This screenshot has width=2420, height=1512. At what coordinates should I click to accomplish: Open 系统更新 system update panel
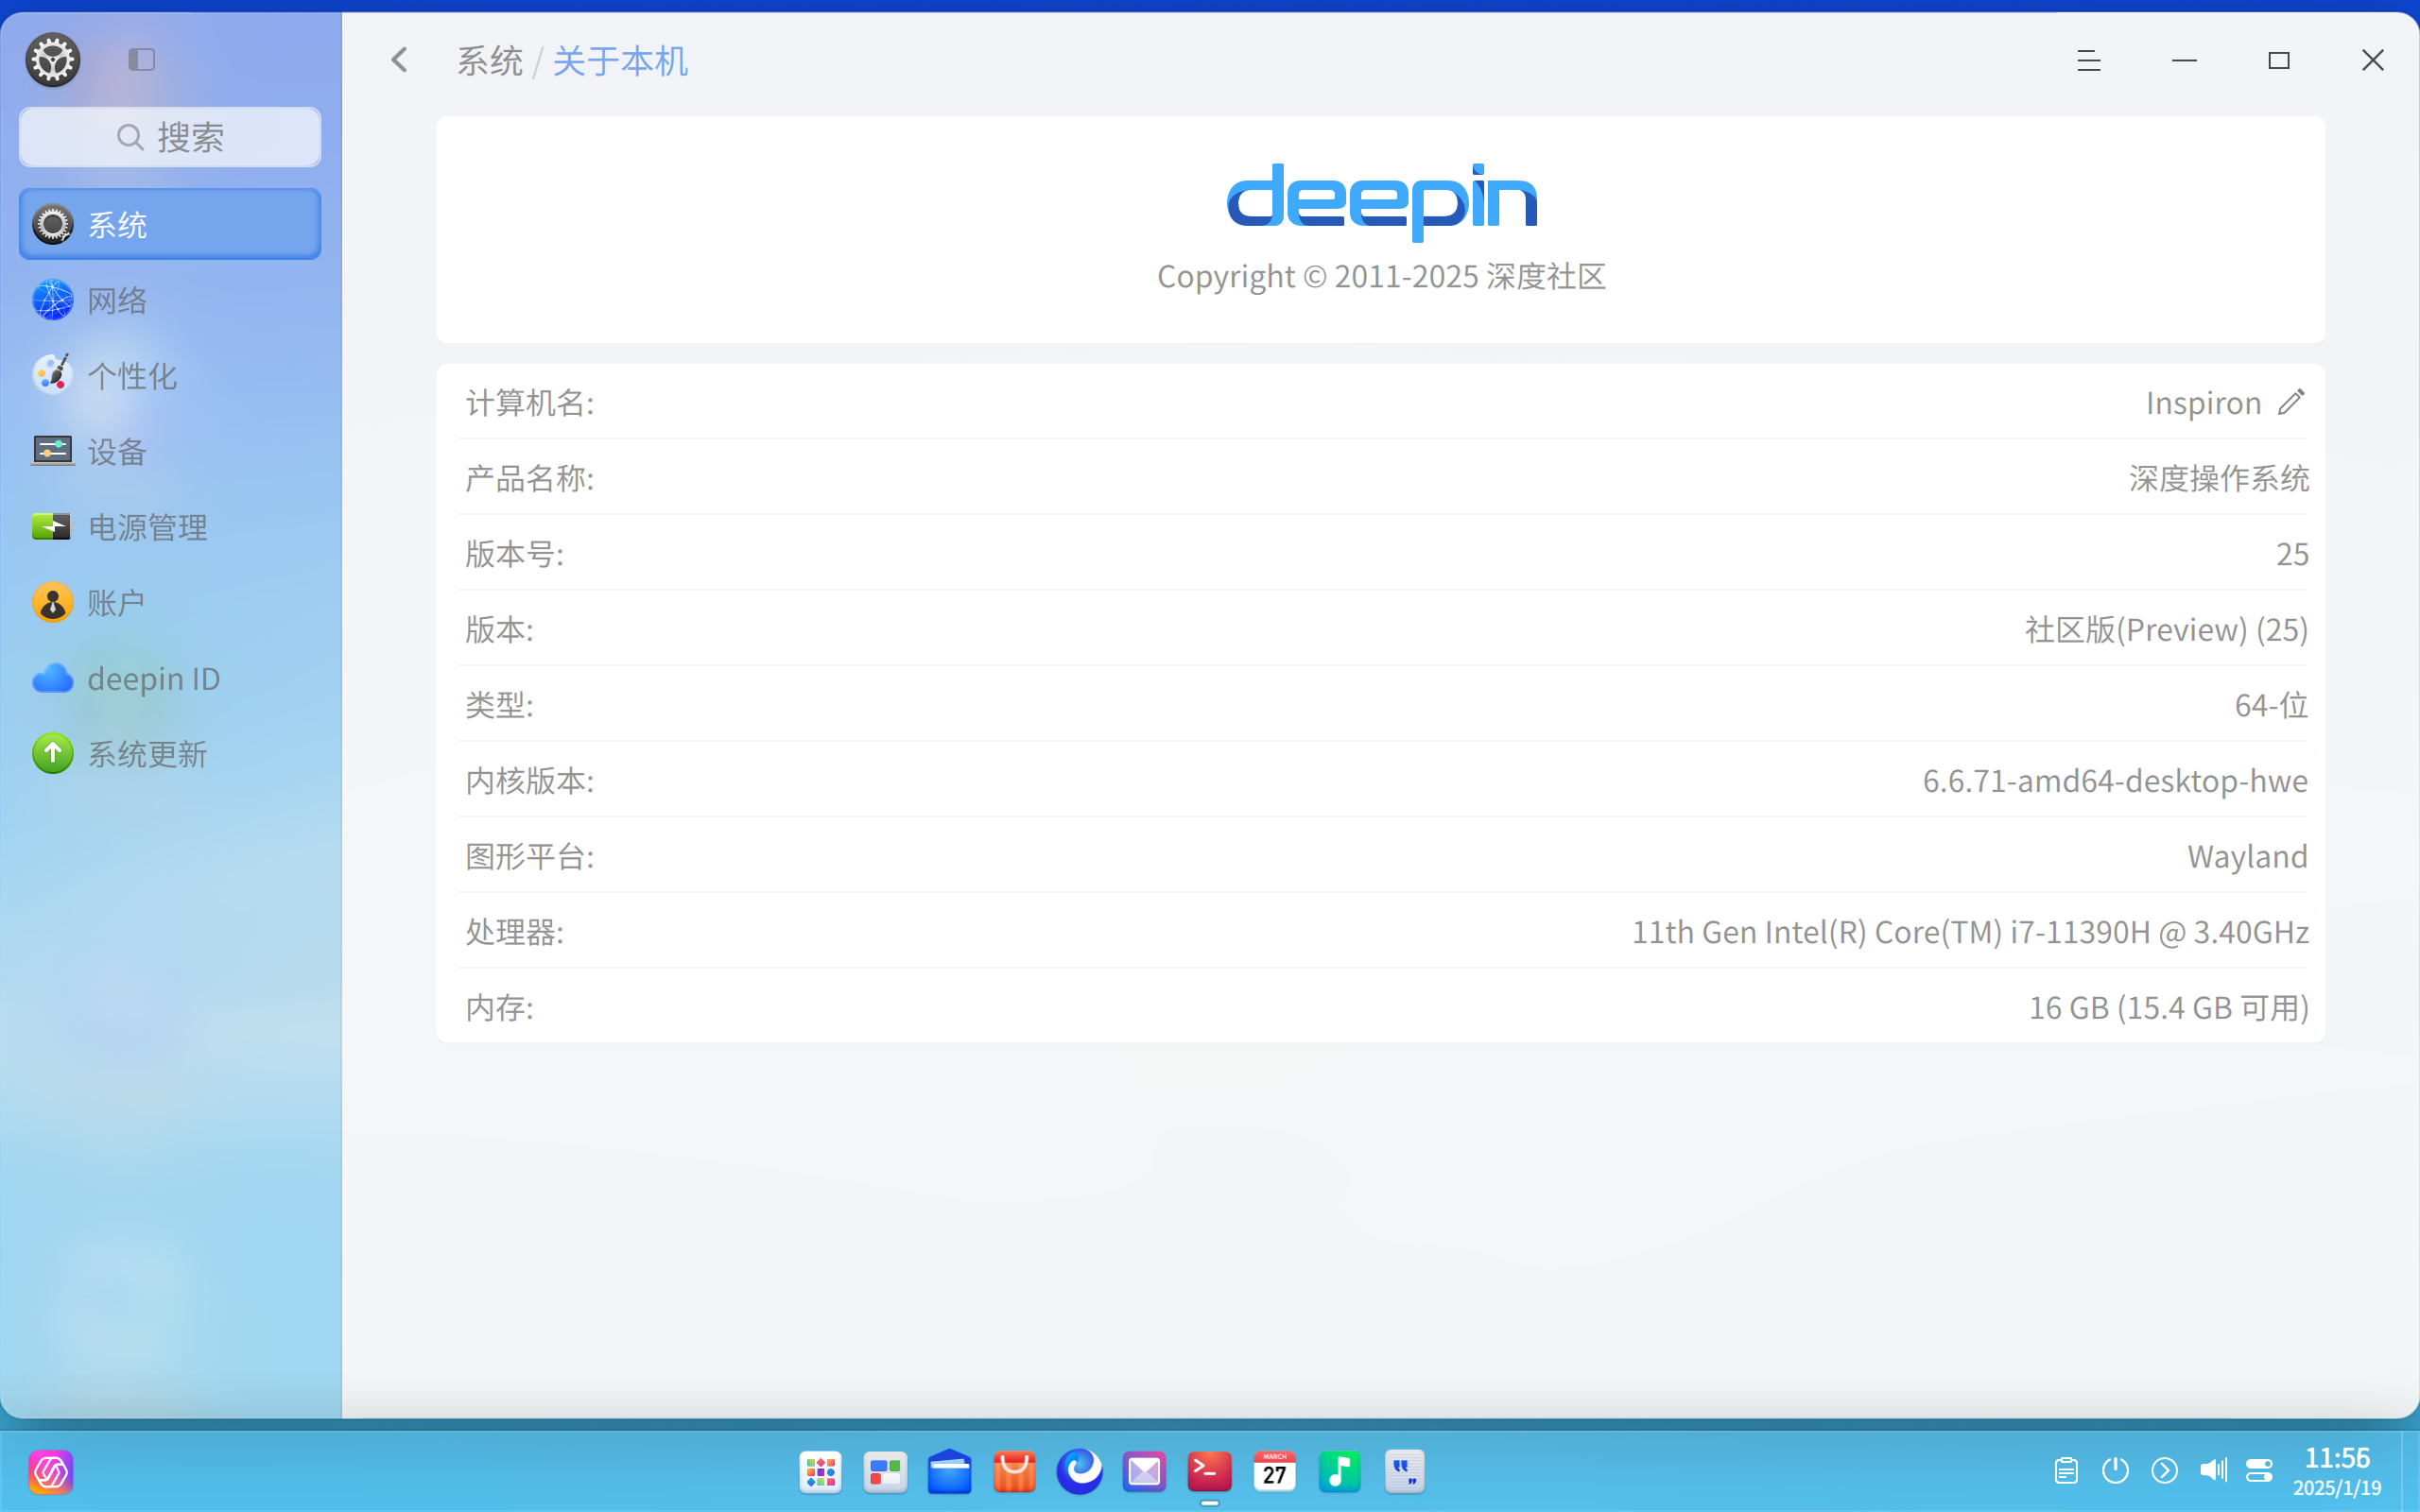(150, 754)
